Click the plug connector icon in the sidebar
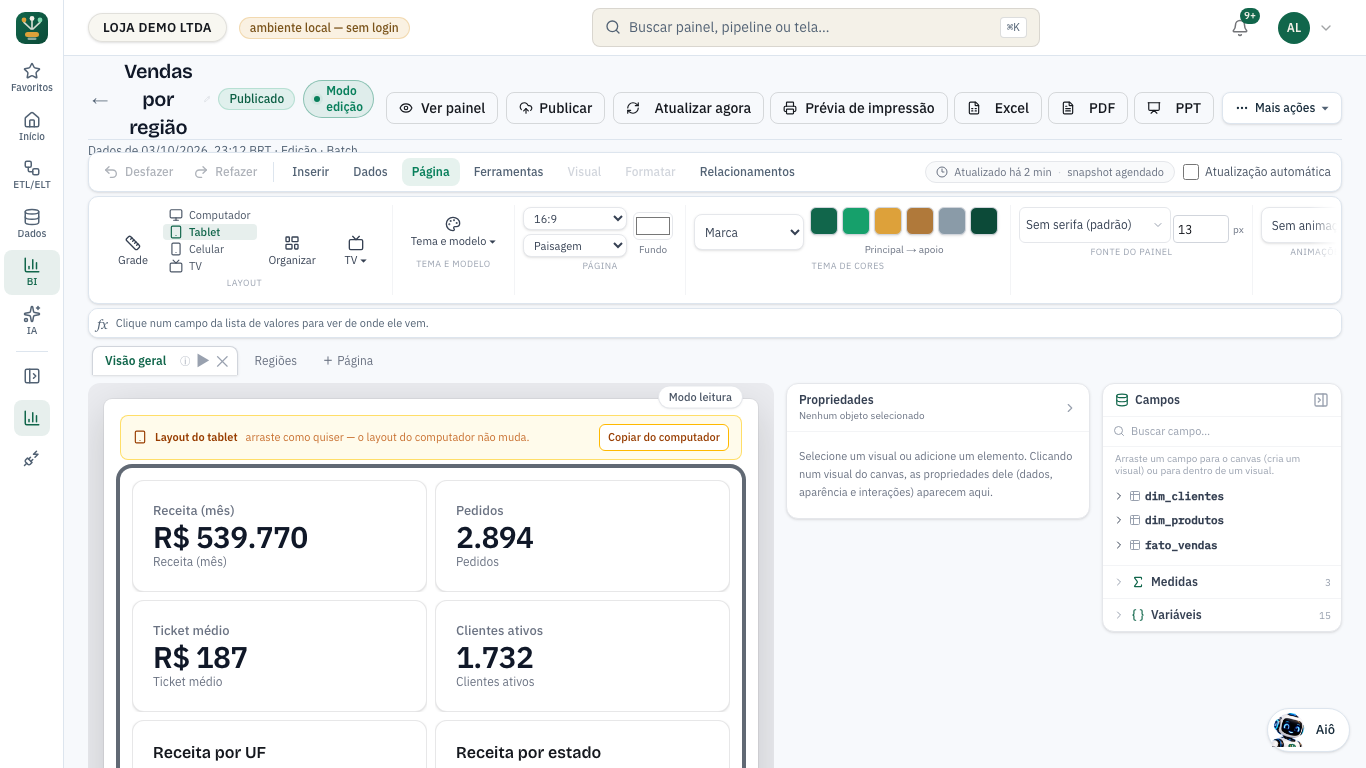 click(x=32, y=459)
